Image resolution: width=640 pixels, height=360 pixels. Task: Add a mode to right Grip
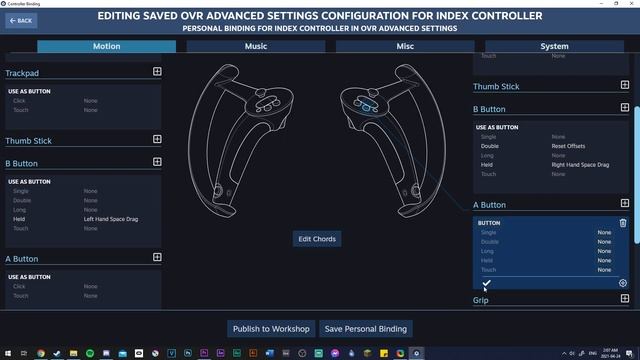[x=625, y=298]
